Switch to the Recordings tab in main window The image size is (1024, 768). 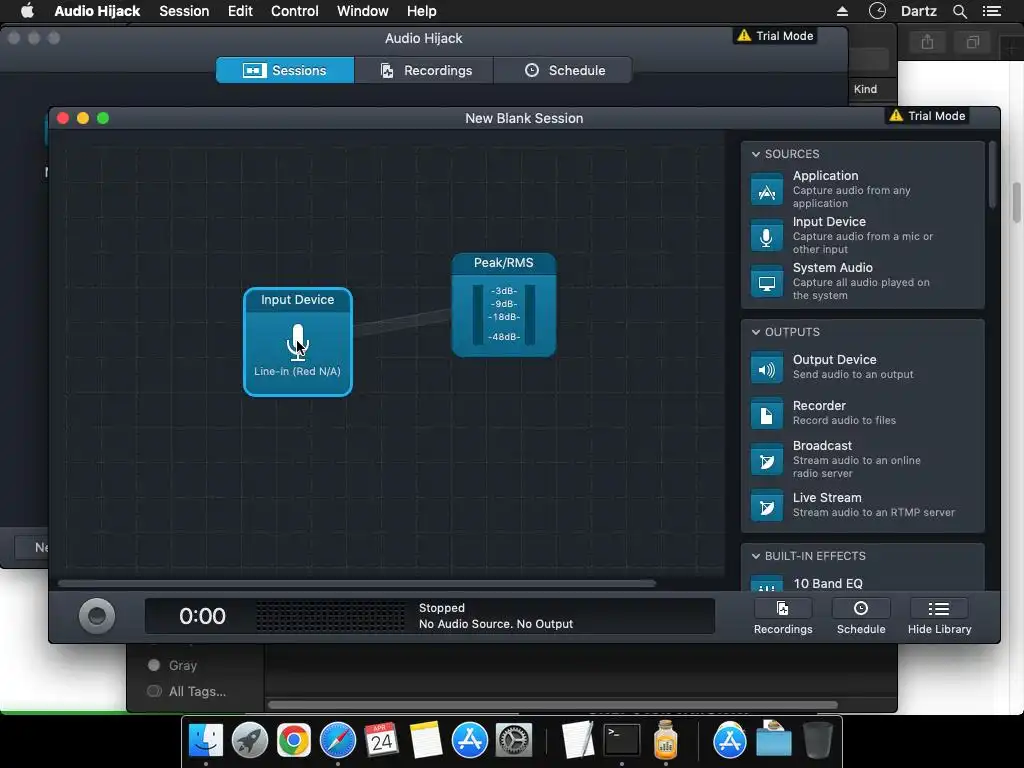[424, 70]
